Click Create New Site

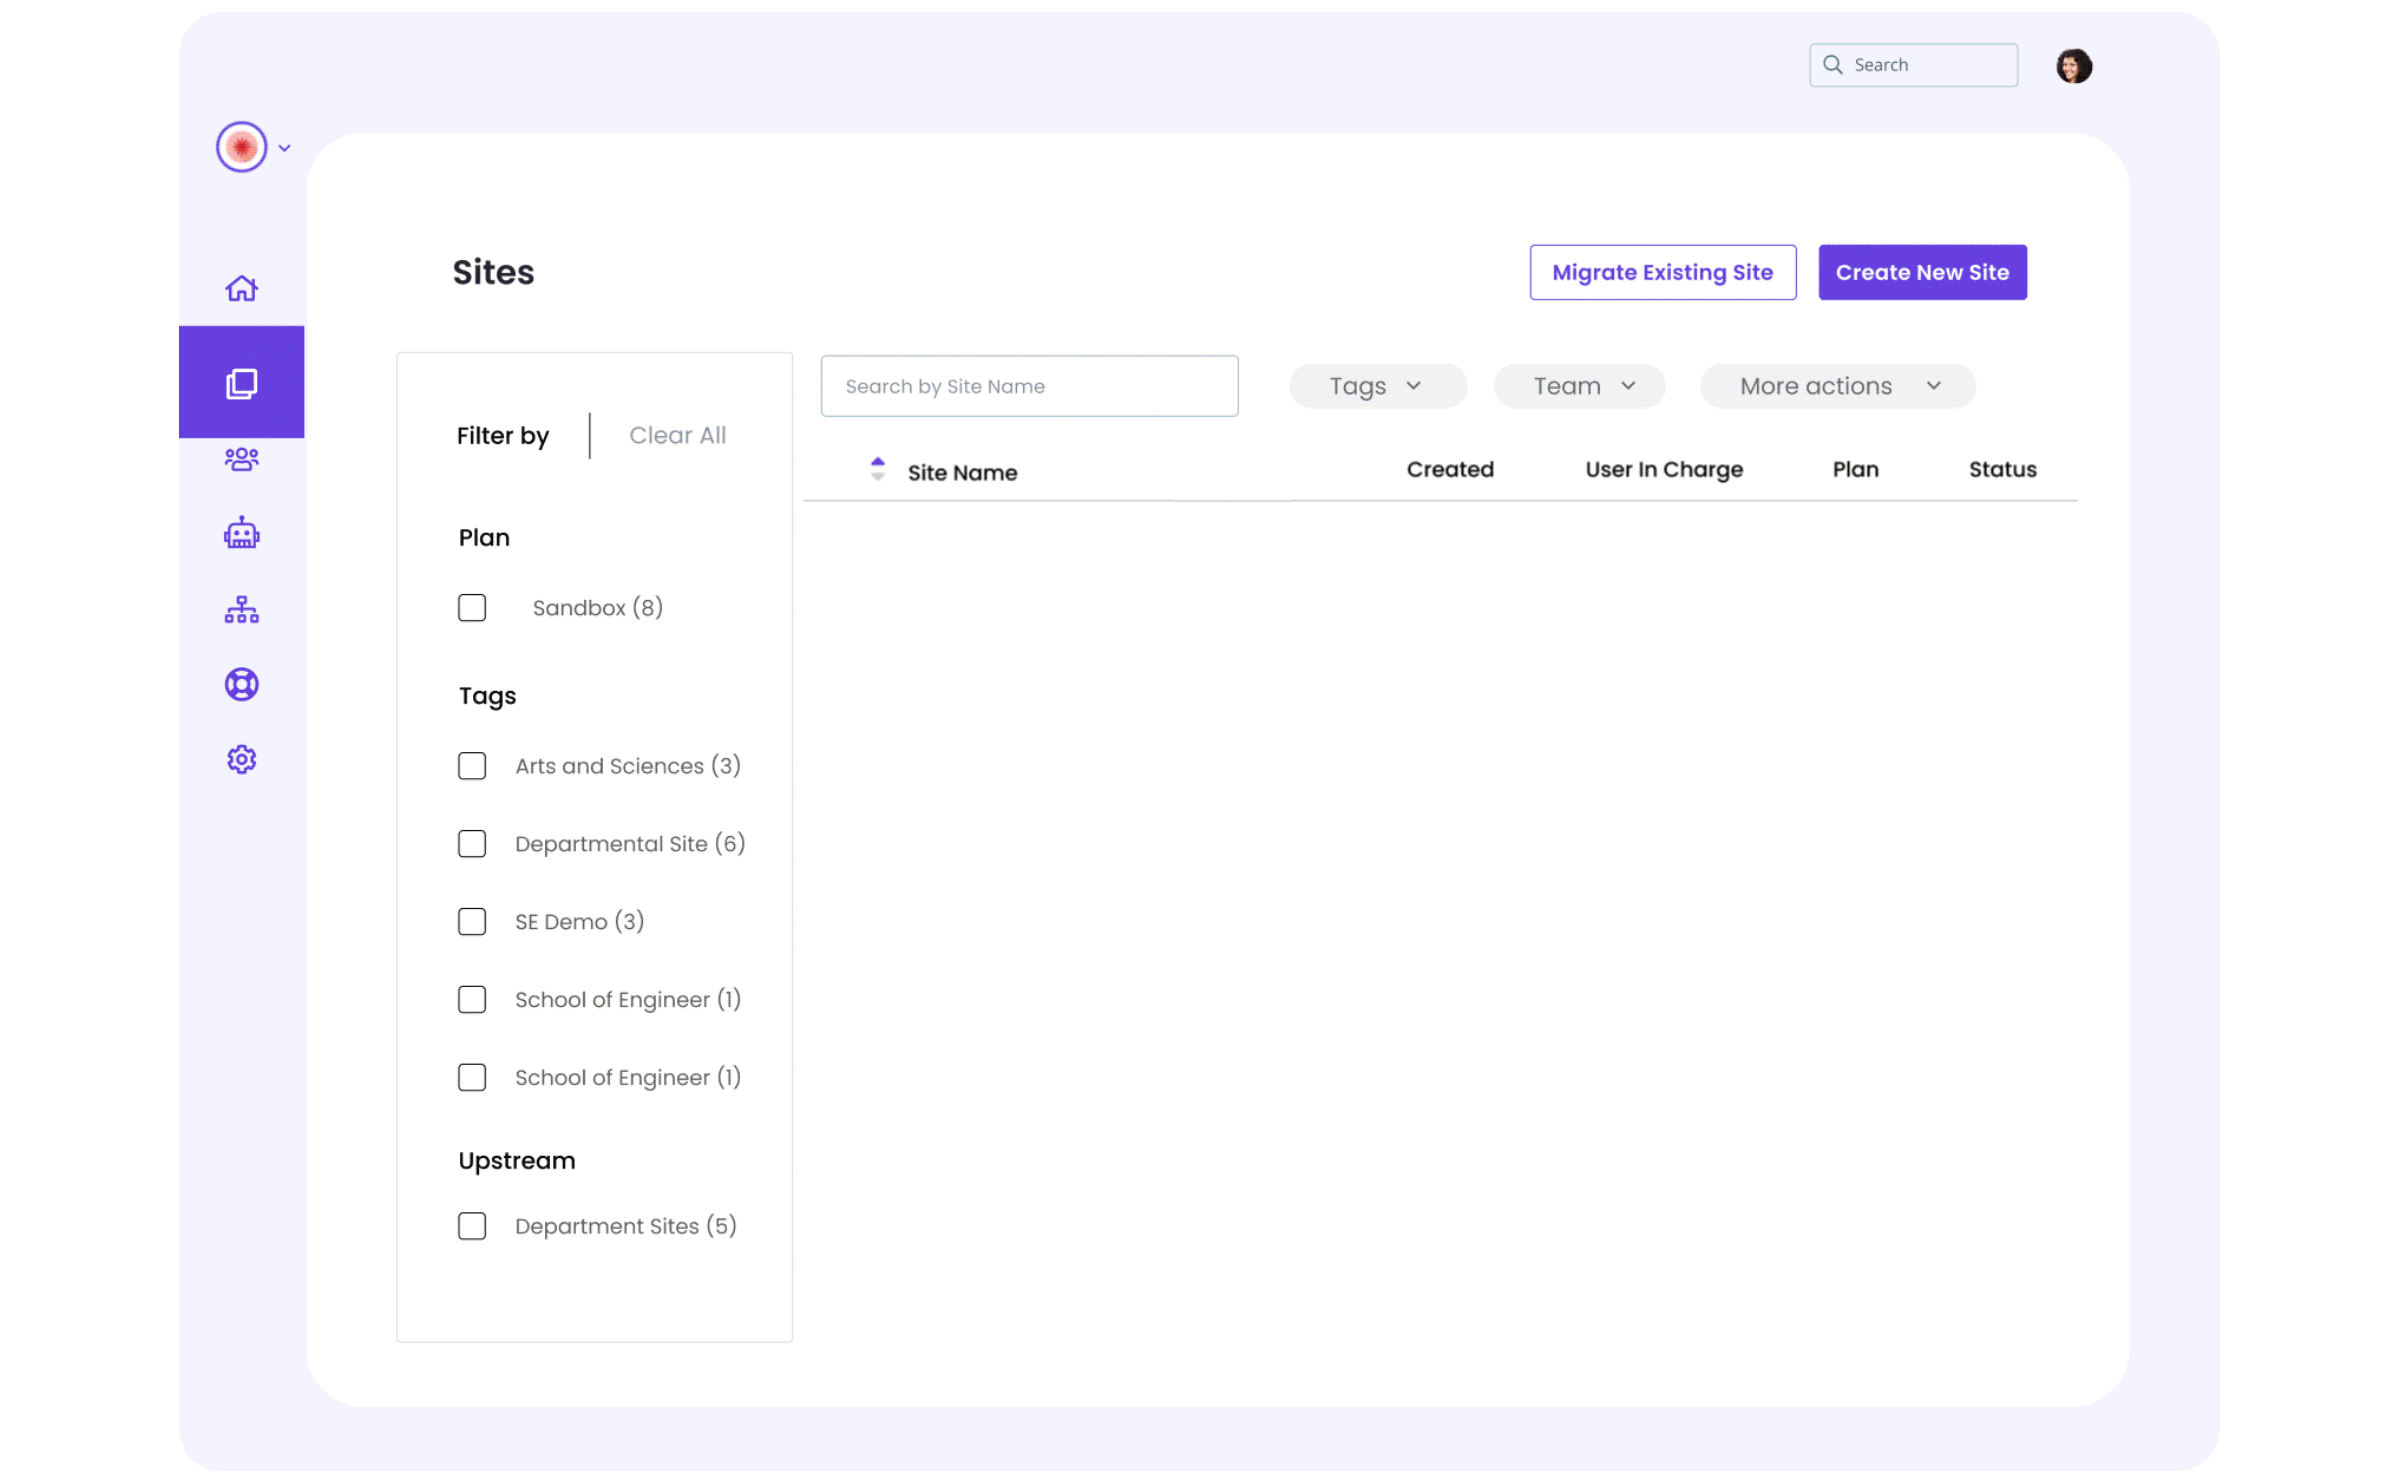coord(1921,272)
